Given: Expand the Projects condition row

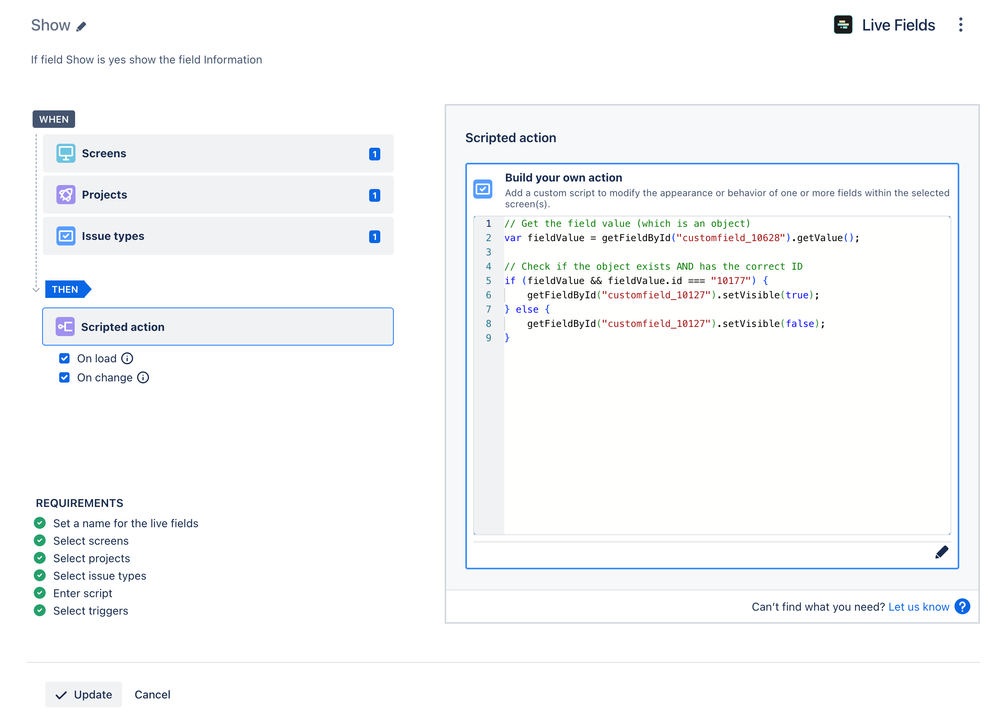Looking at the screenshot, I should 220,195.
